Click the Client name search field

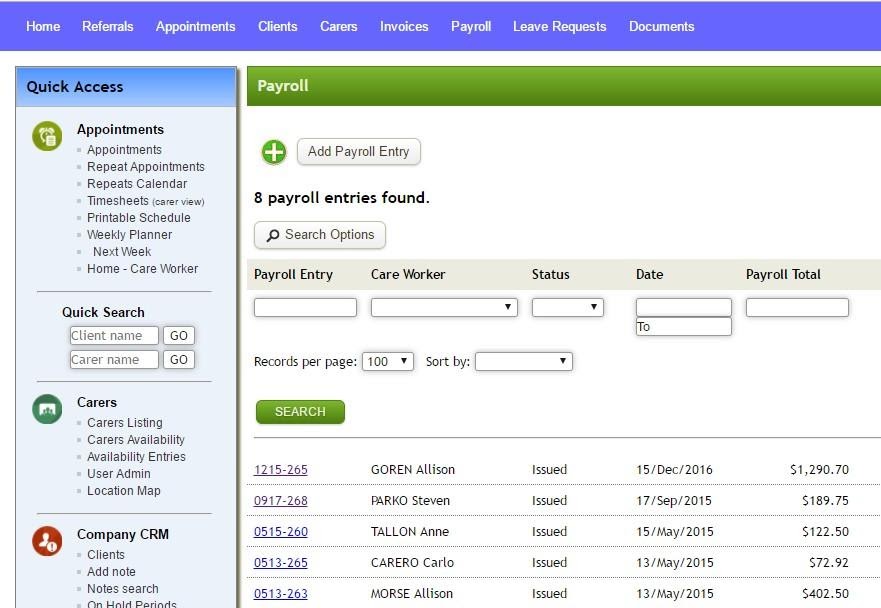click(x=114, y=335)
